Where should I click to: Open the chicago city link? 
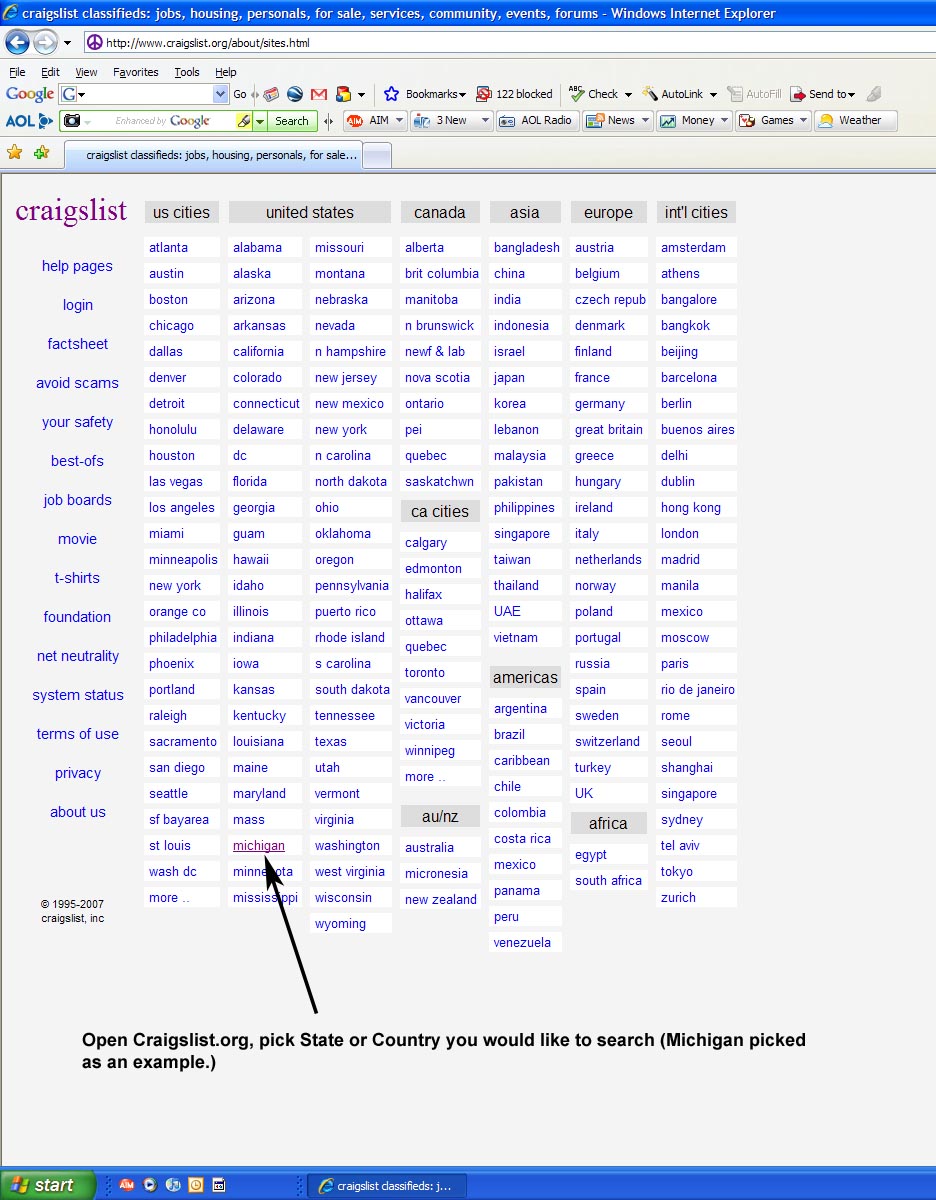point(171,326)
